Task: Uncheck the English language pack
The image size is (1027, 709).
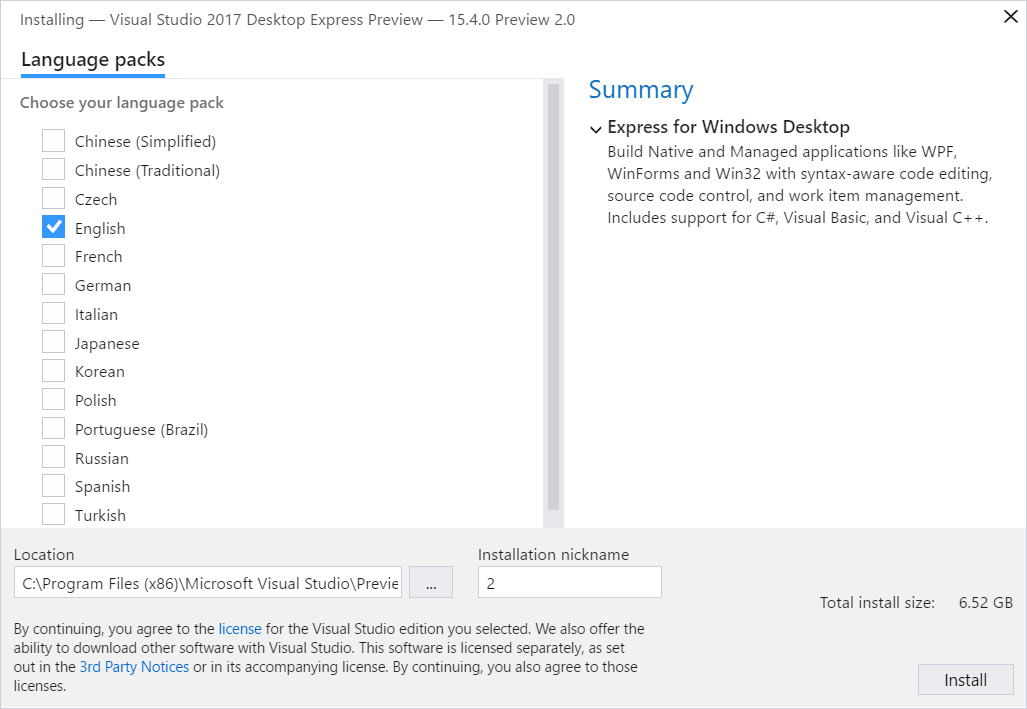Action: [x=54, y=228]
